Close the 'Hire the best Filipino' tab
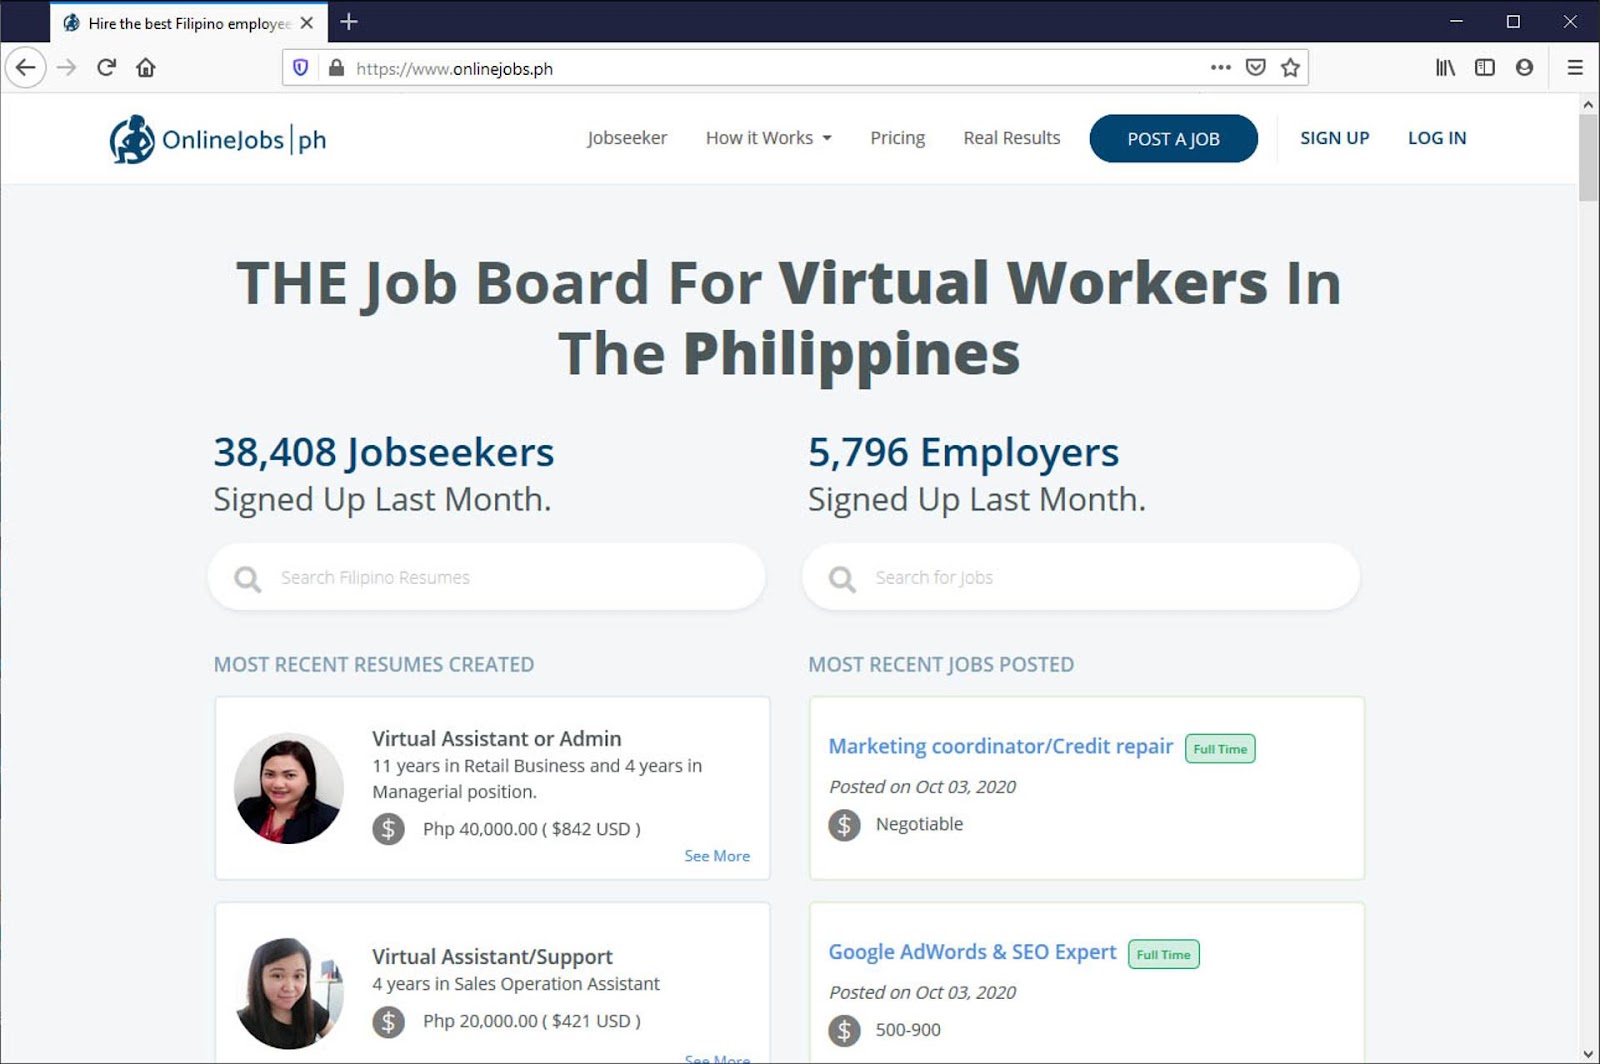Viewport: 1600px width, 1064px height. [307, 22]
